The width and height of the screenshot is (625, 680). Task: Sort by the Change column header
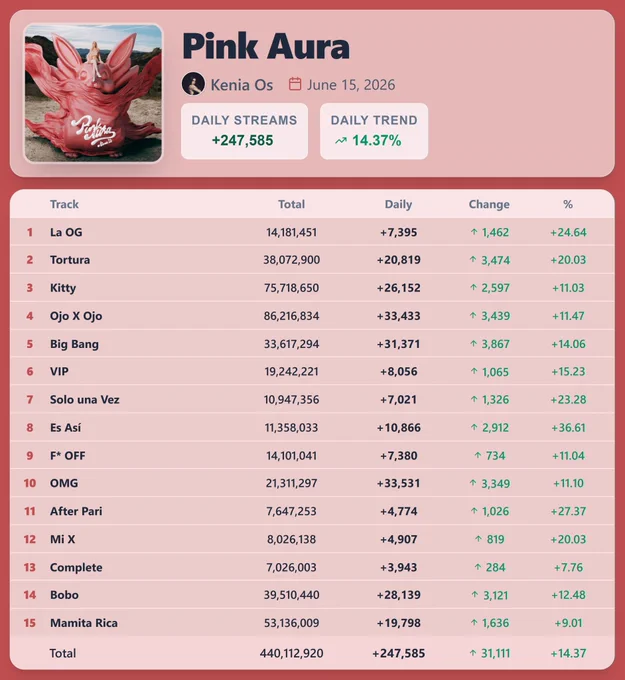(x=489, y=204)
